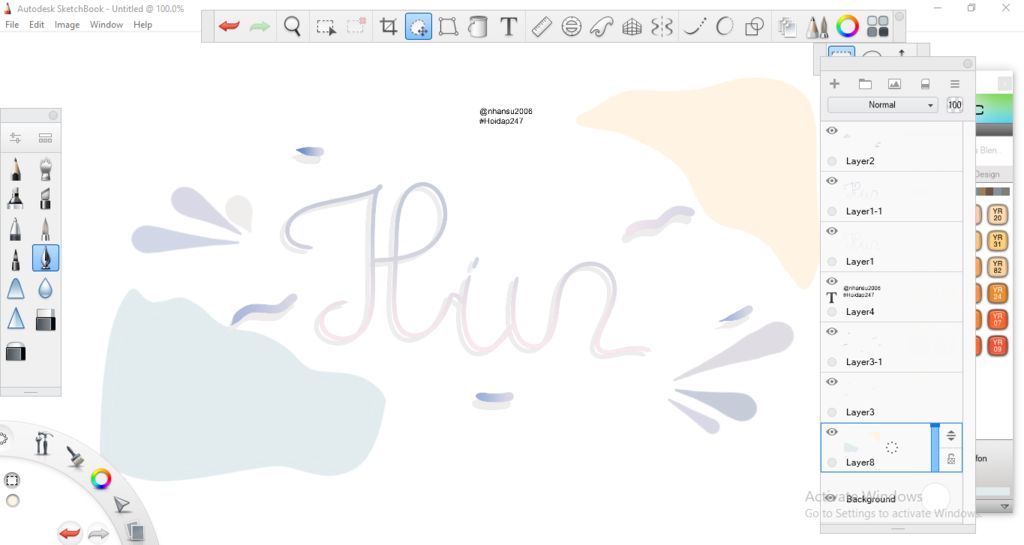Hide Layer8 with its eye icon
Viewport: 1024px width, 545px height.
coord(831,432)
